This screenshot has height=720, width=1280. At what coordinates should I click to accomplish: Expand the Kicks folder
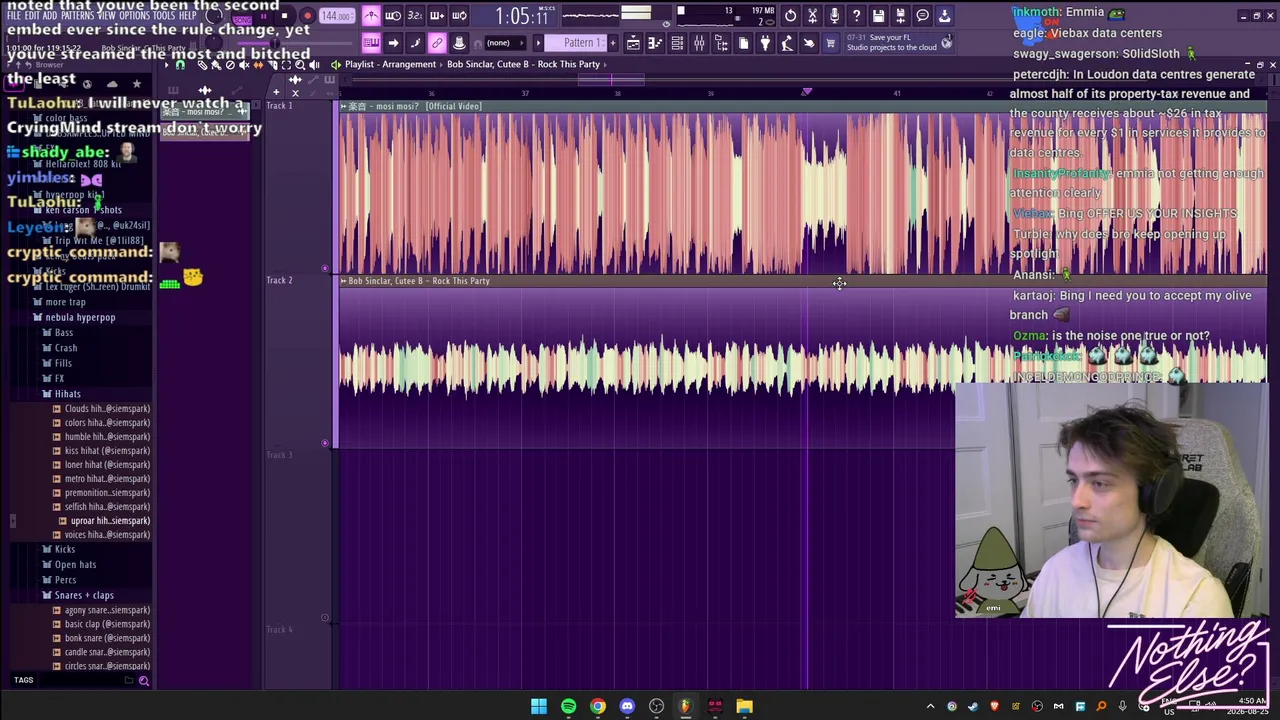[x=64, y=549]
